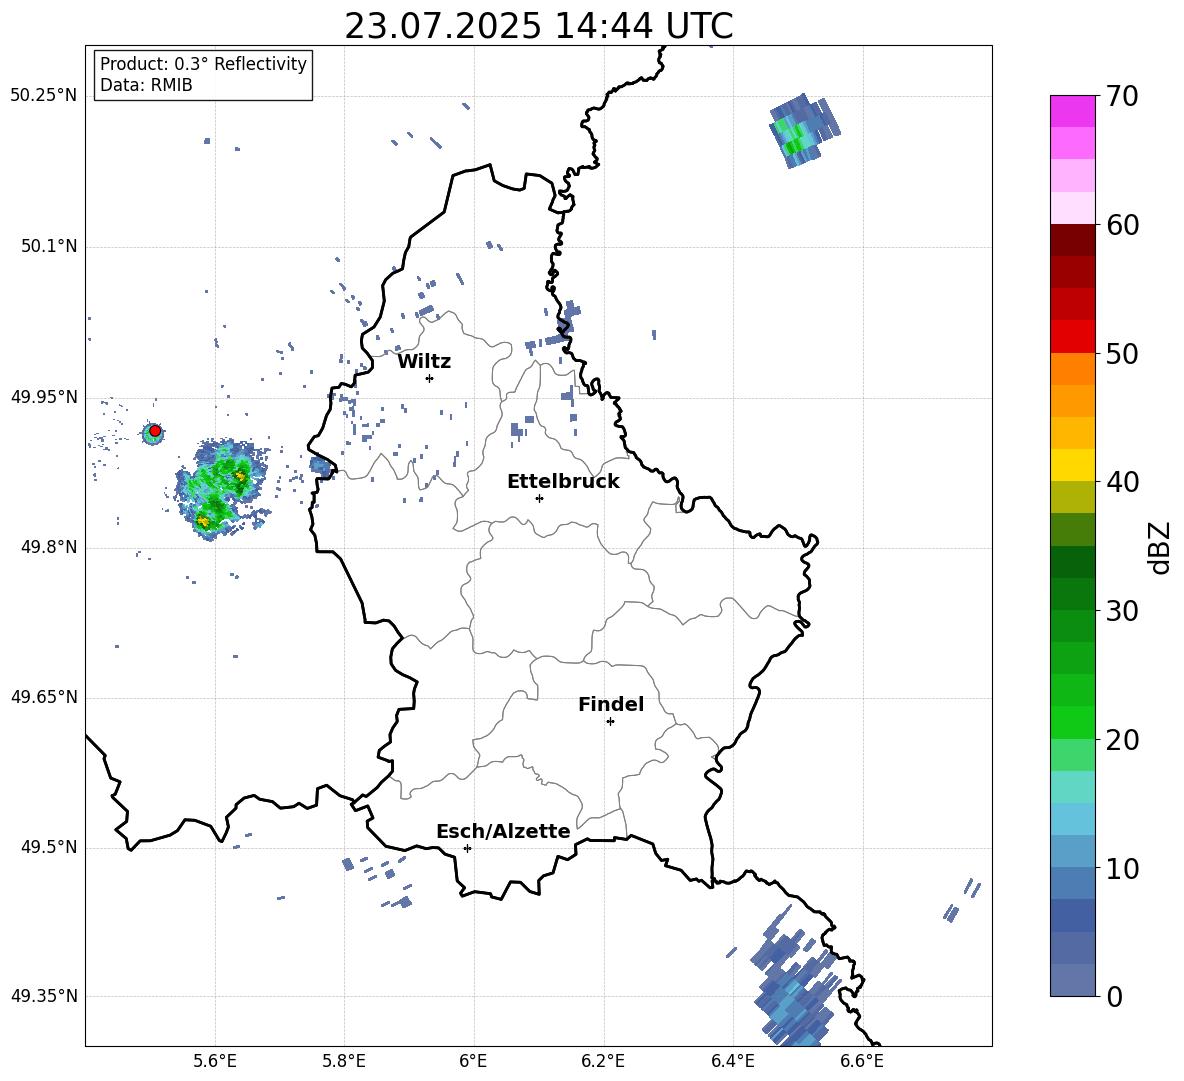Click the 30 value on the colorbar
This screenshot has height=1081, width=1184.
pos(1122,611)
